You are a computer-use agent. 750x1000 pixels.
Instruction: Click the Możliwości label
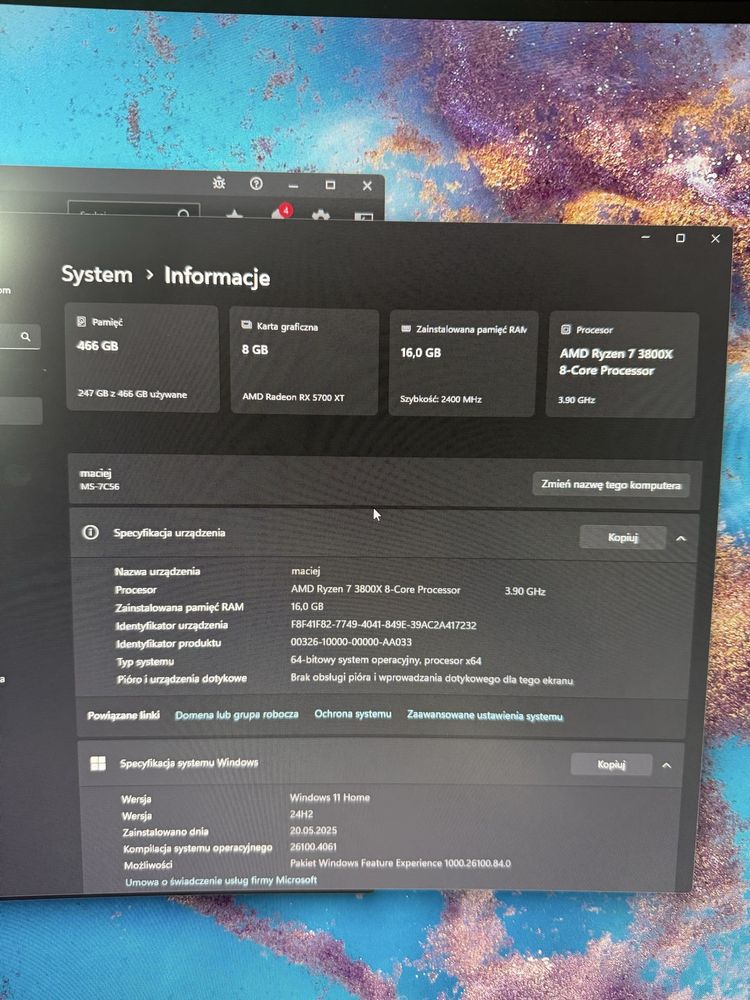[x=148, y=865]
